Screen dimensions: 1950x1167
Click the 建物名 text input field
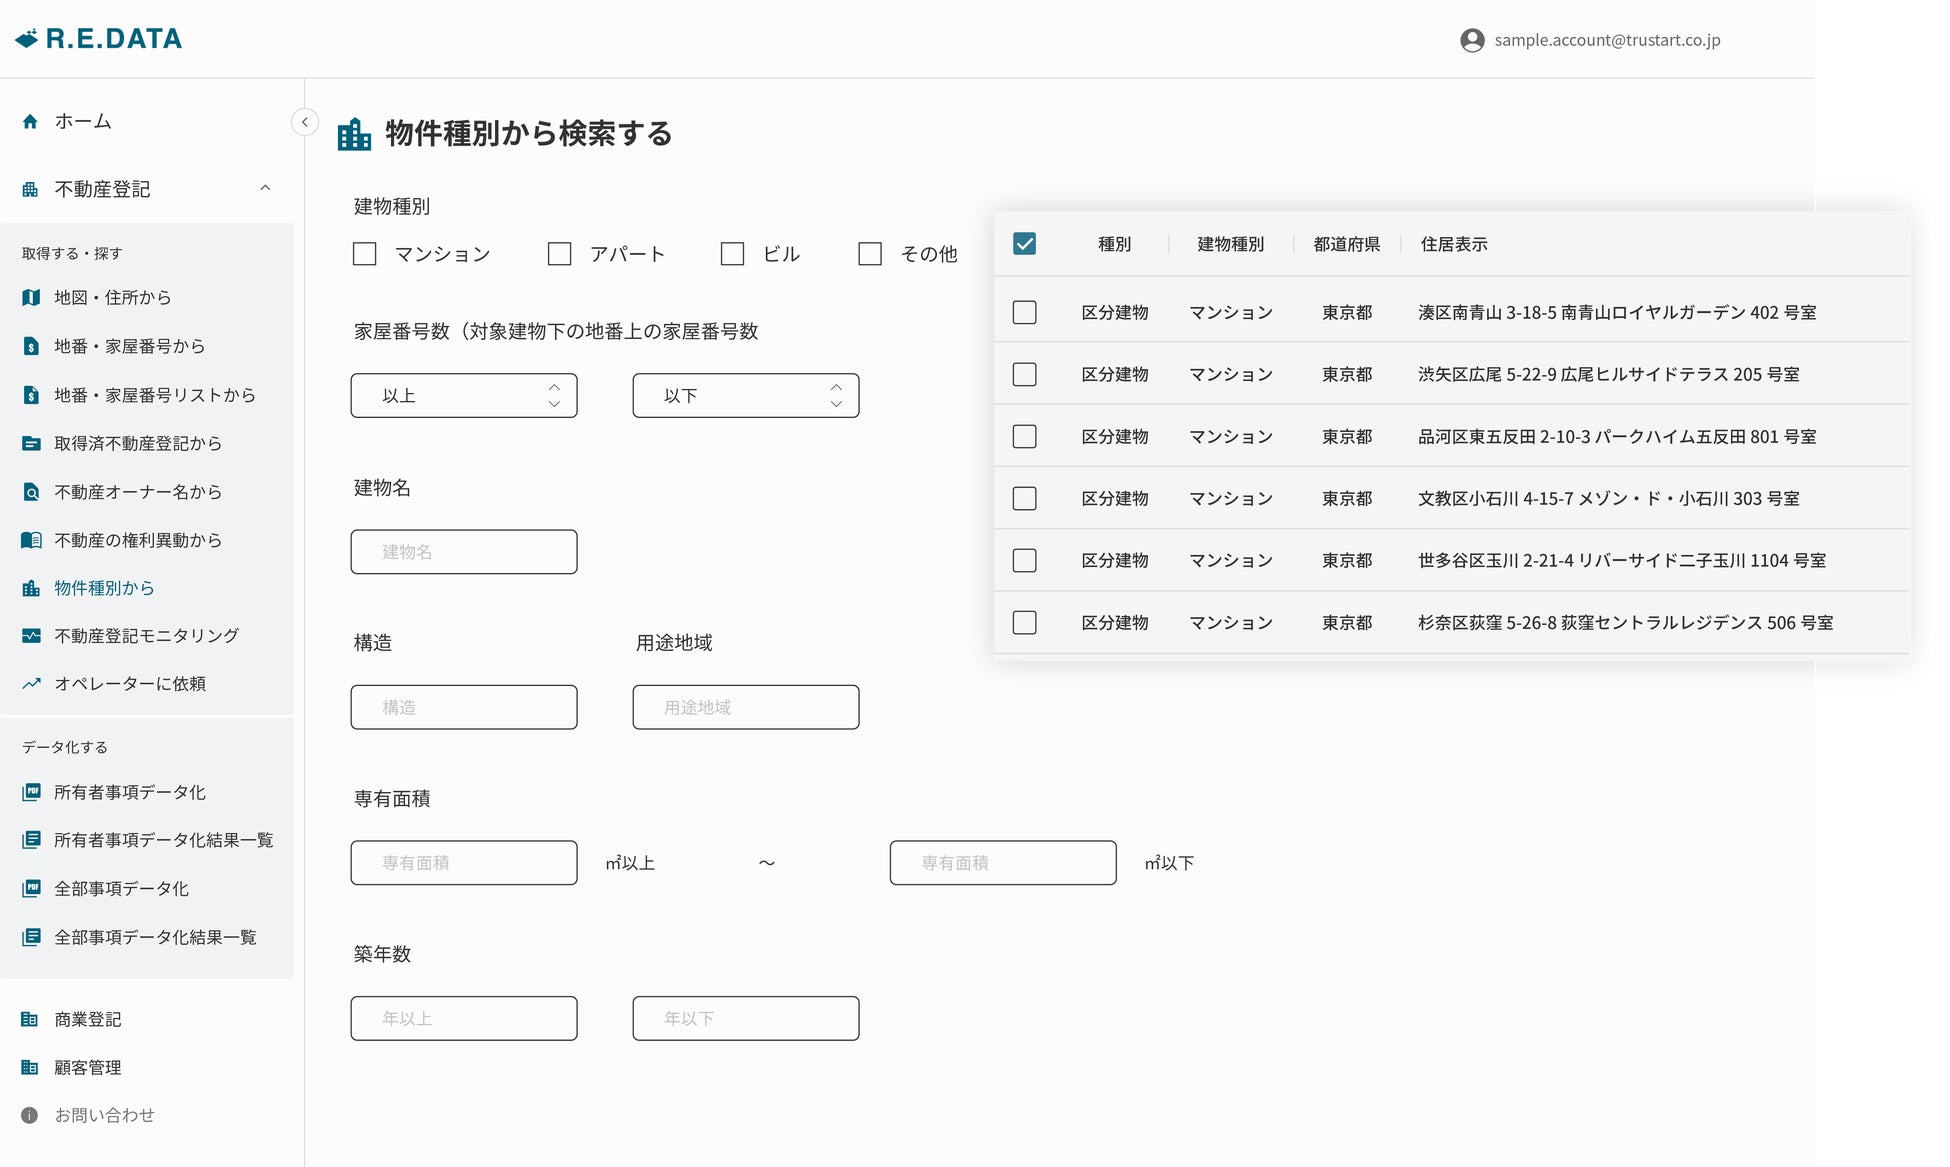point(463,552)
